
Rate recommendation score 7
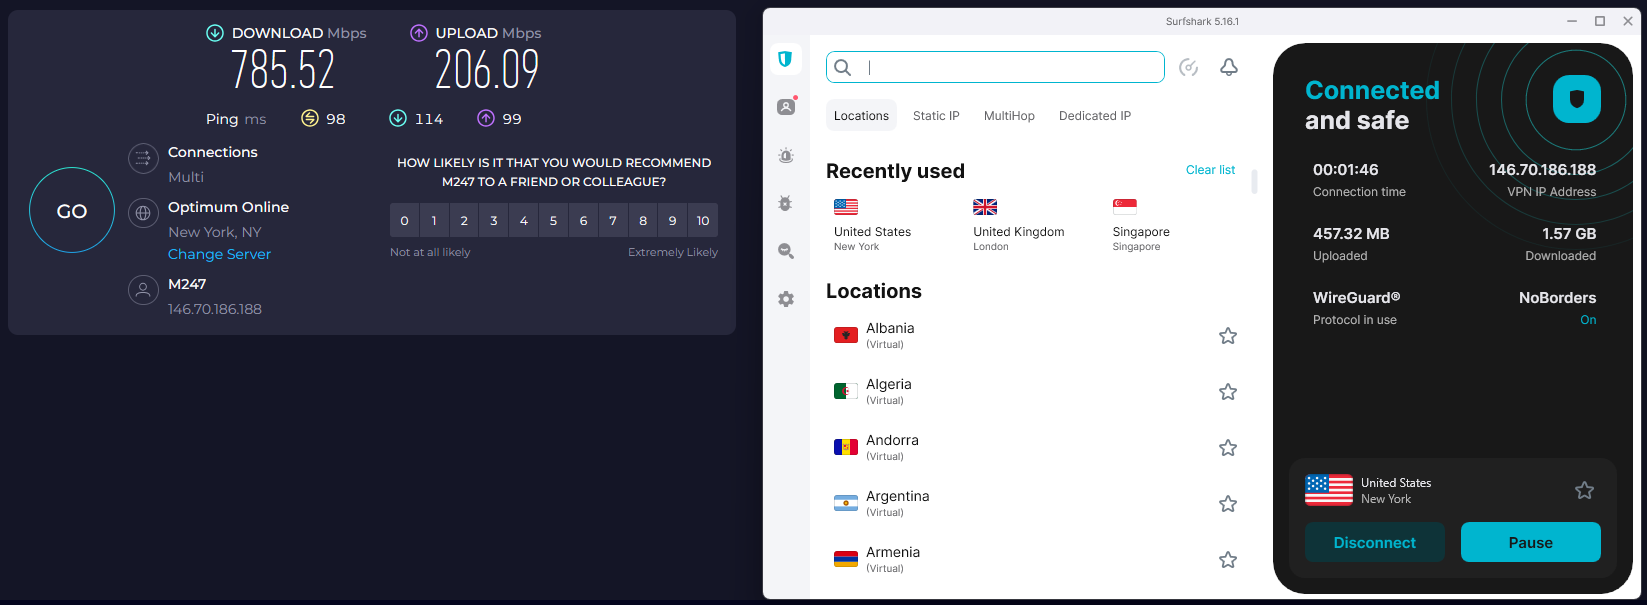pyautogui.click(x=613, y=220)
